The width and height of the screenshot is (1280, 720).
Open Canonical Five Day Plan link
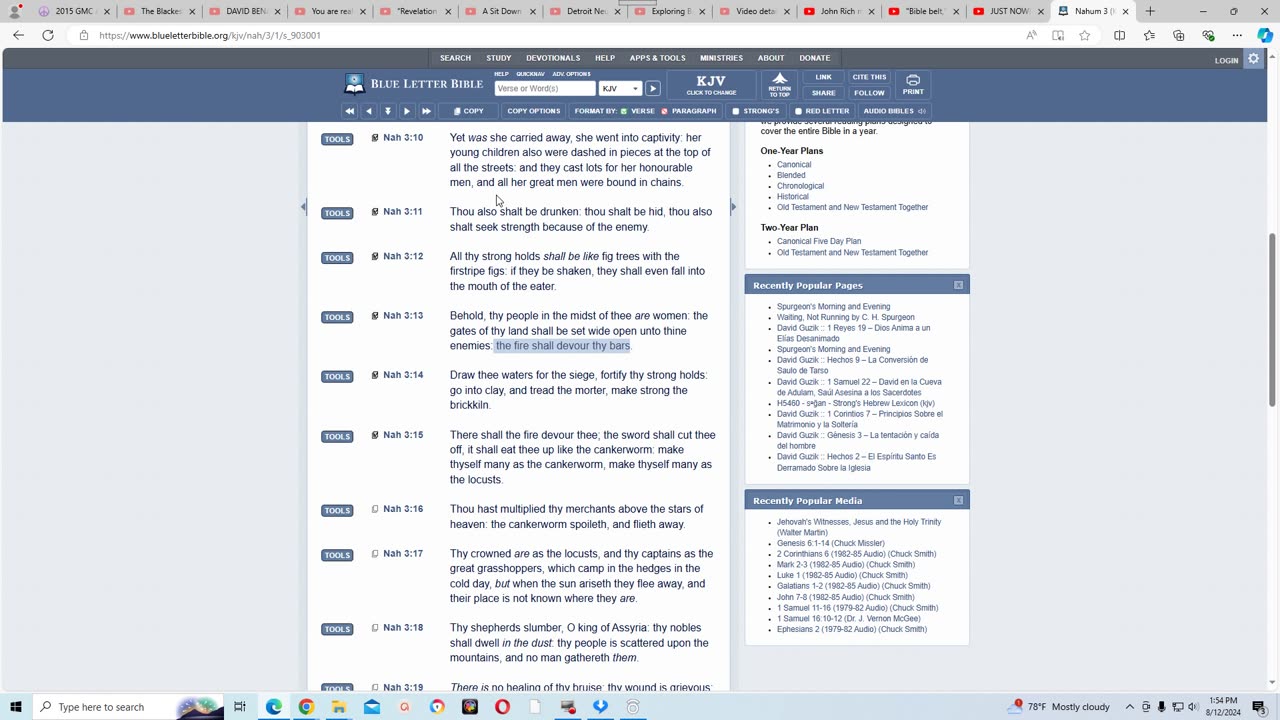tap(819, 241)
